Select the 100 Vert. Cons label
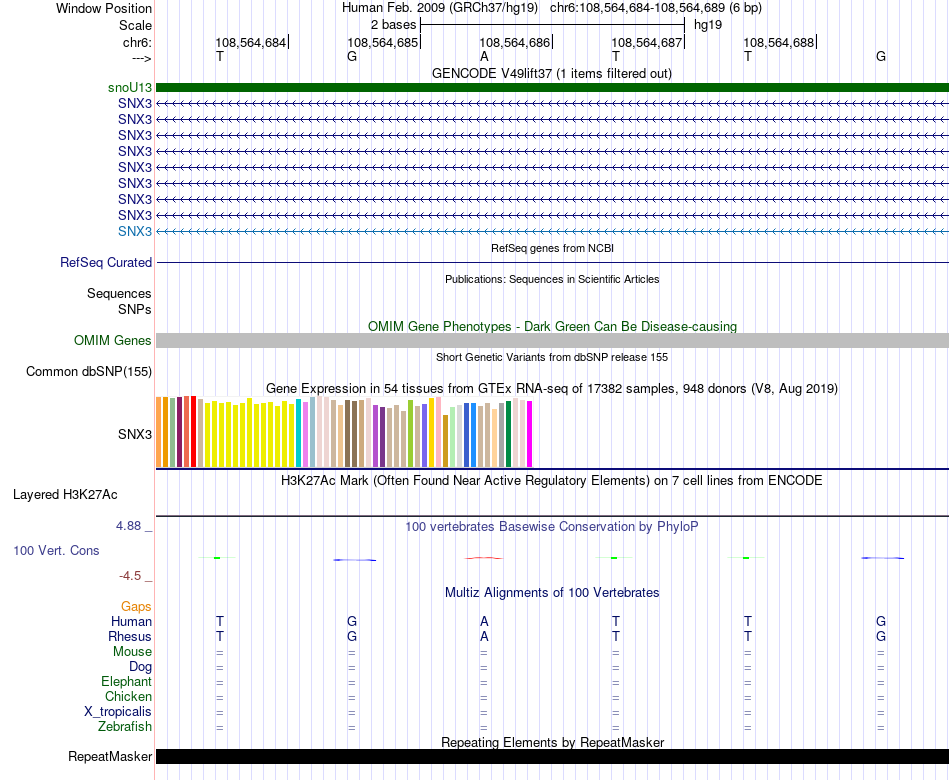The image size is (950, 780). click(56, 550)
